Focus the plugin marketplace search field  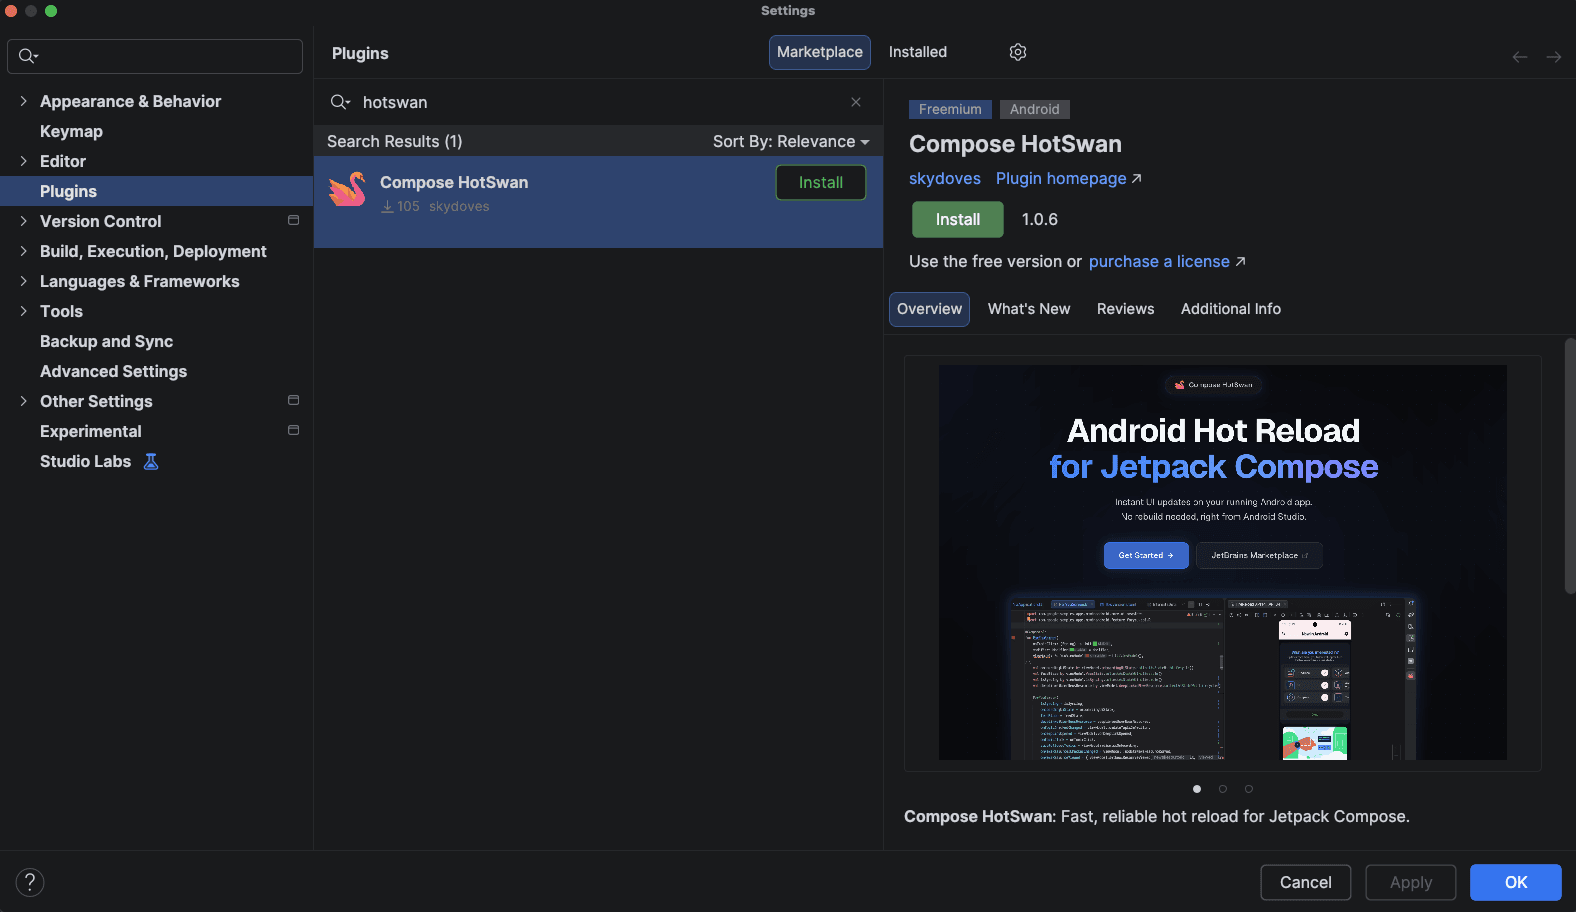coord(598,102)
